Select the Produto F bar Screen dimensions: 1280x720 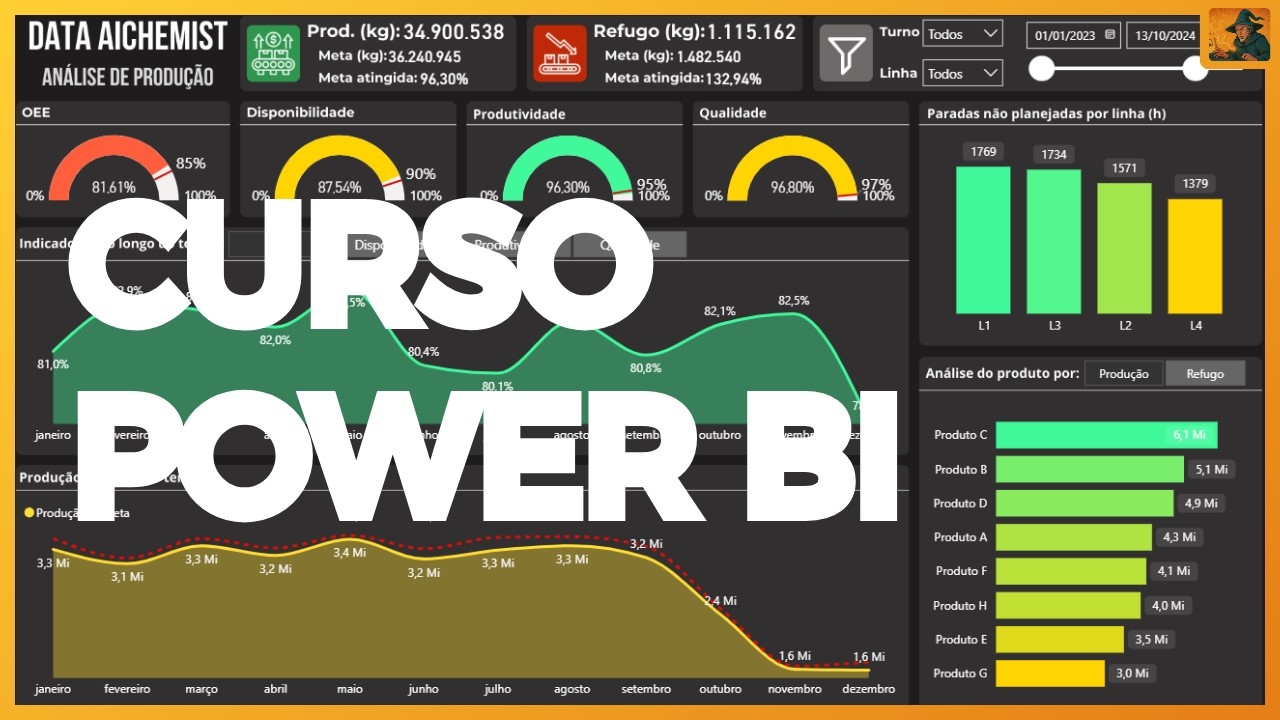tap(1071, 571)
